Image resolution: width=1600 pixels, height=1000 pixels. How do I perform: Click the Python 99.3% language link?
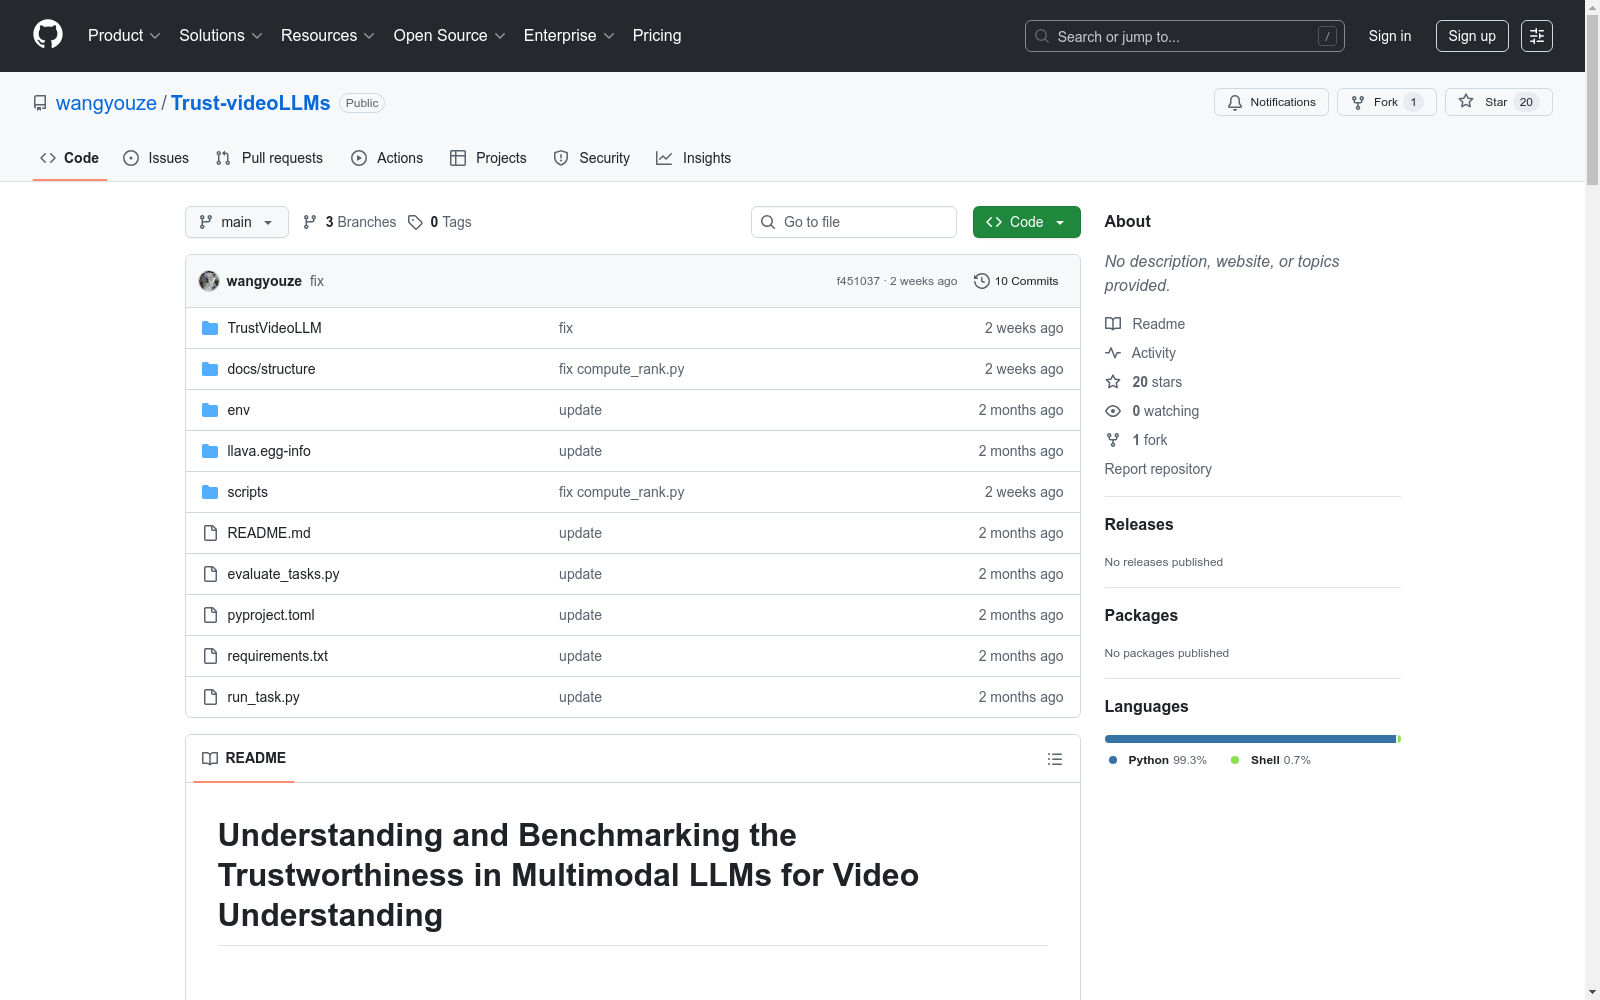click(1158, 760)
